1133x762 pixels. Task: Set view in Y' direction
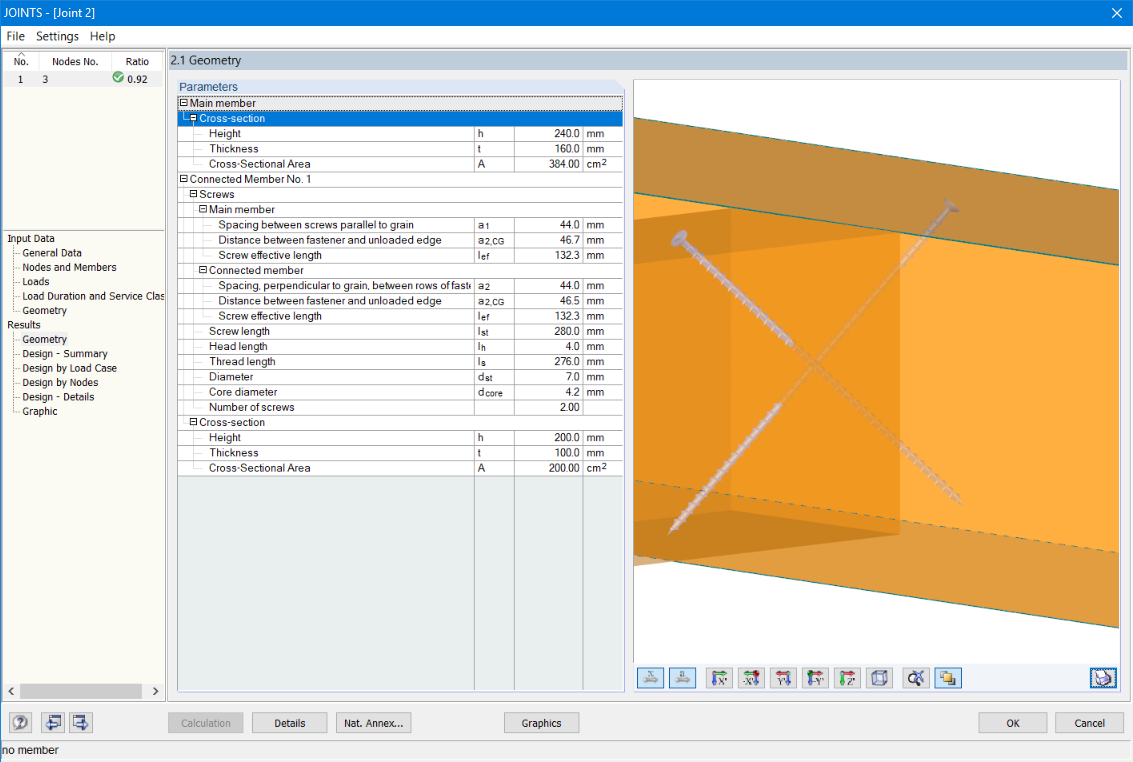click(783, 678)
